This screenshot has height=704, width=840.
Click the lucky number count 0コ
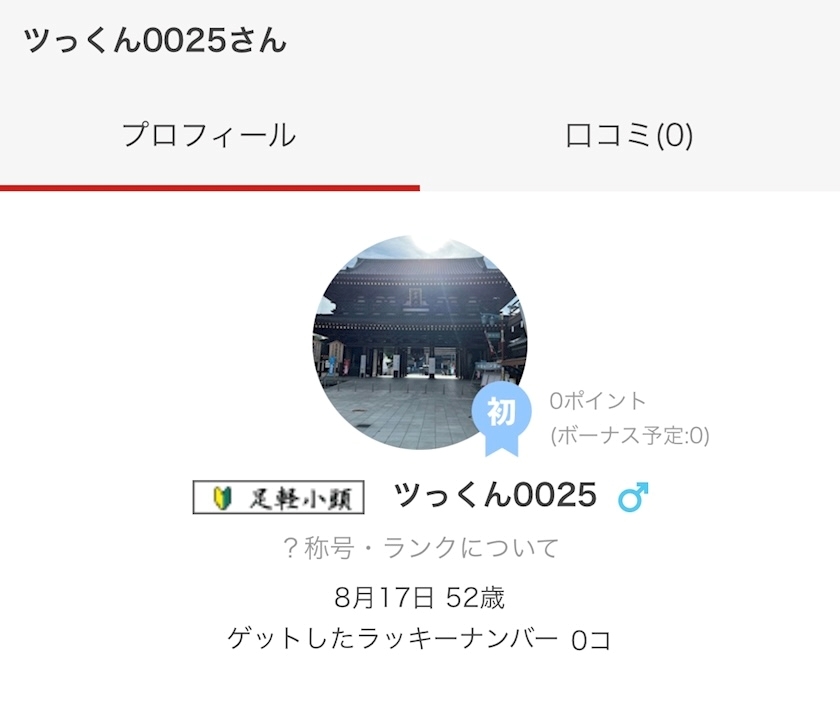click(x=591, y=640)
